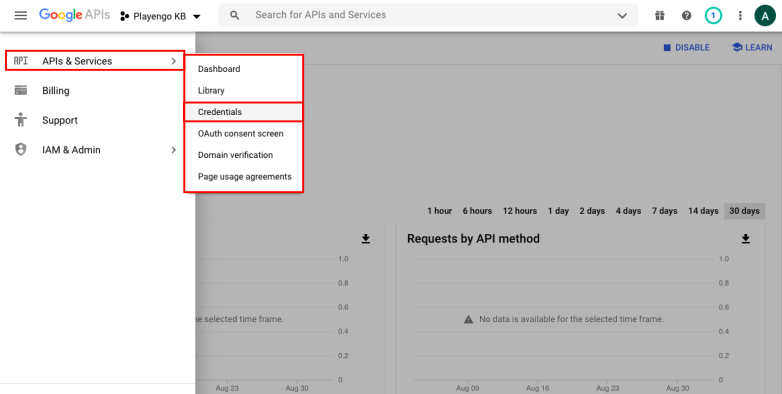
Task: Click the Google APIs logo
Action: pyautogui.click(x=75, y=15)
